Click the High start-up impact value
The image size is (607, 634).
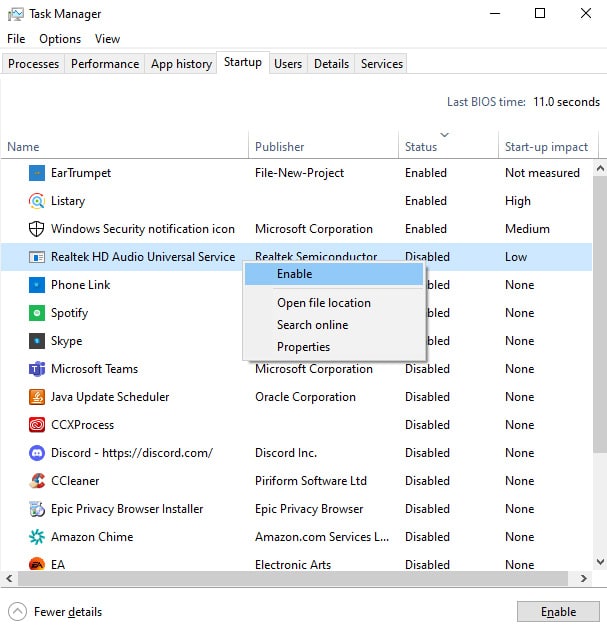(x=518, y=201)
